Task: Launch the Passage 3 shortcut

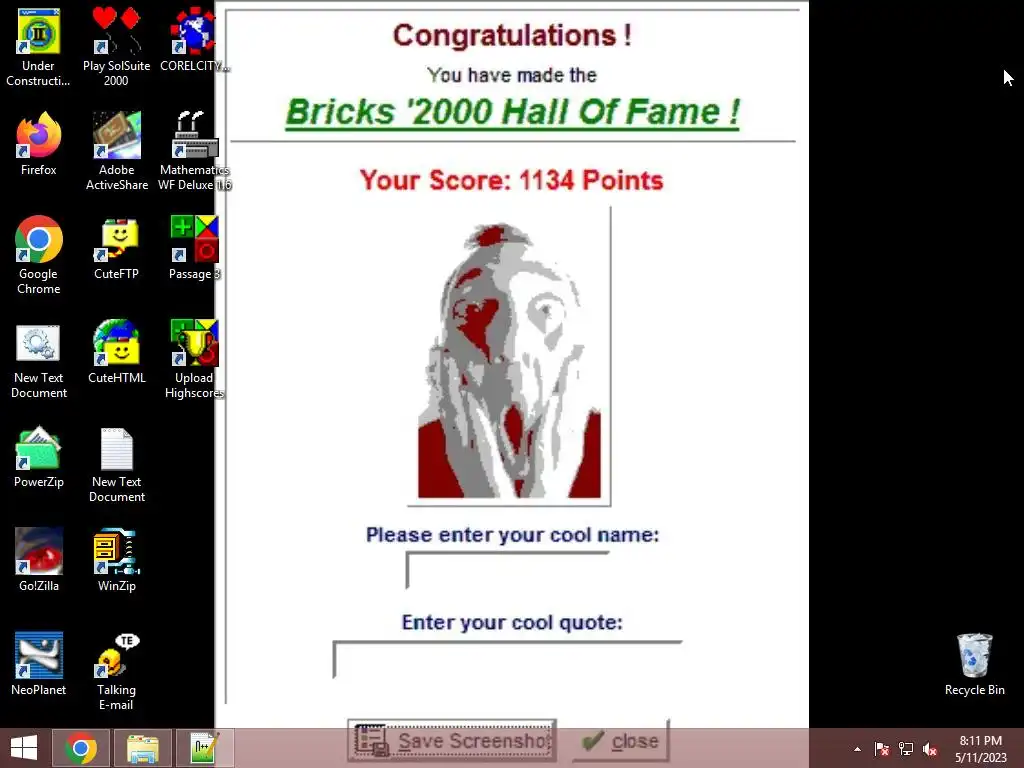Action: coord(194,249)
